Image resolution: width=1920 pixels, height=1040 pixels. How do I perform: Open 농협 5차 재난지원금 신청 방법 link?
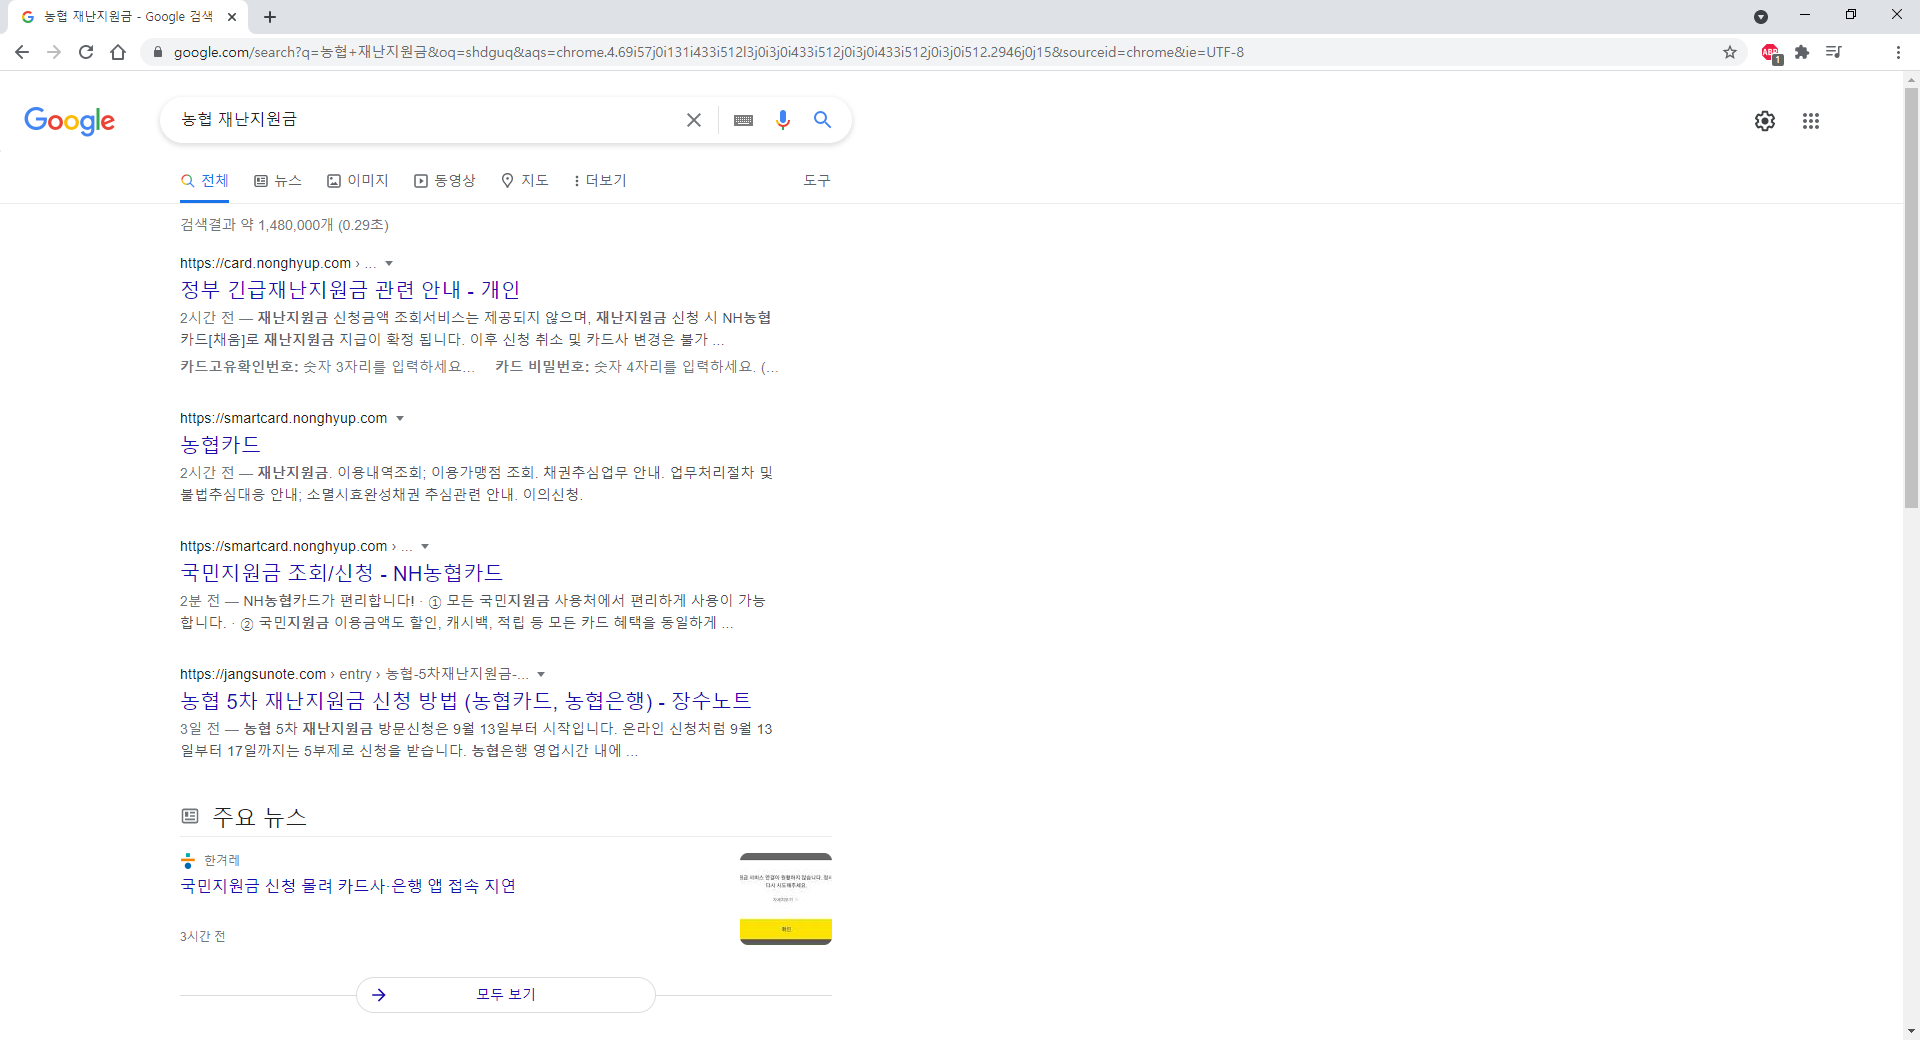[x=466, y=701]
